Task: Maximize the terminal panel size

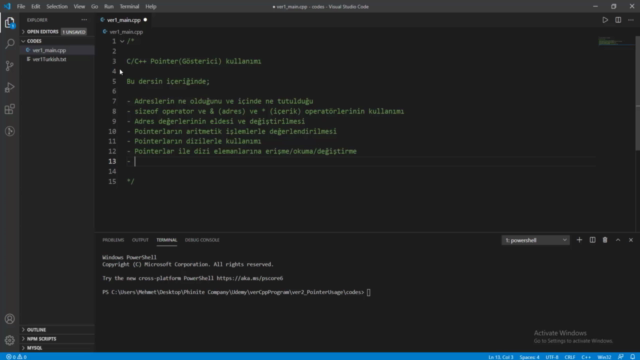Action: pos(618,240)
